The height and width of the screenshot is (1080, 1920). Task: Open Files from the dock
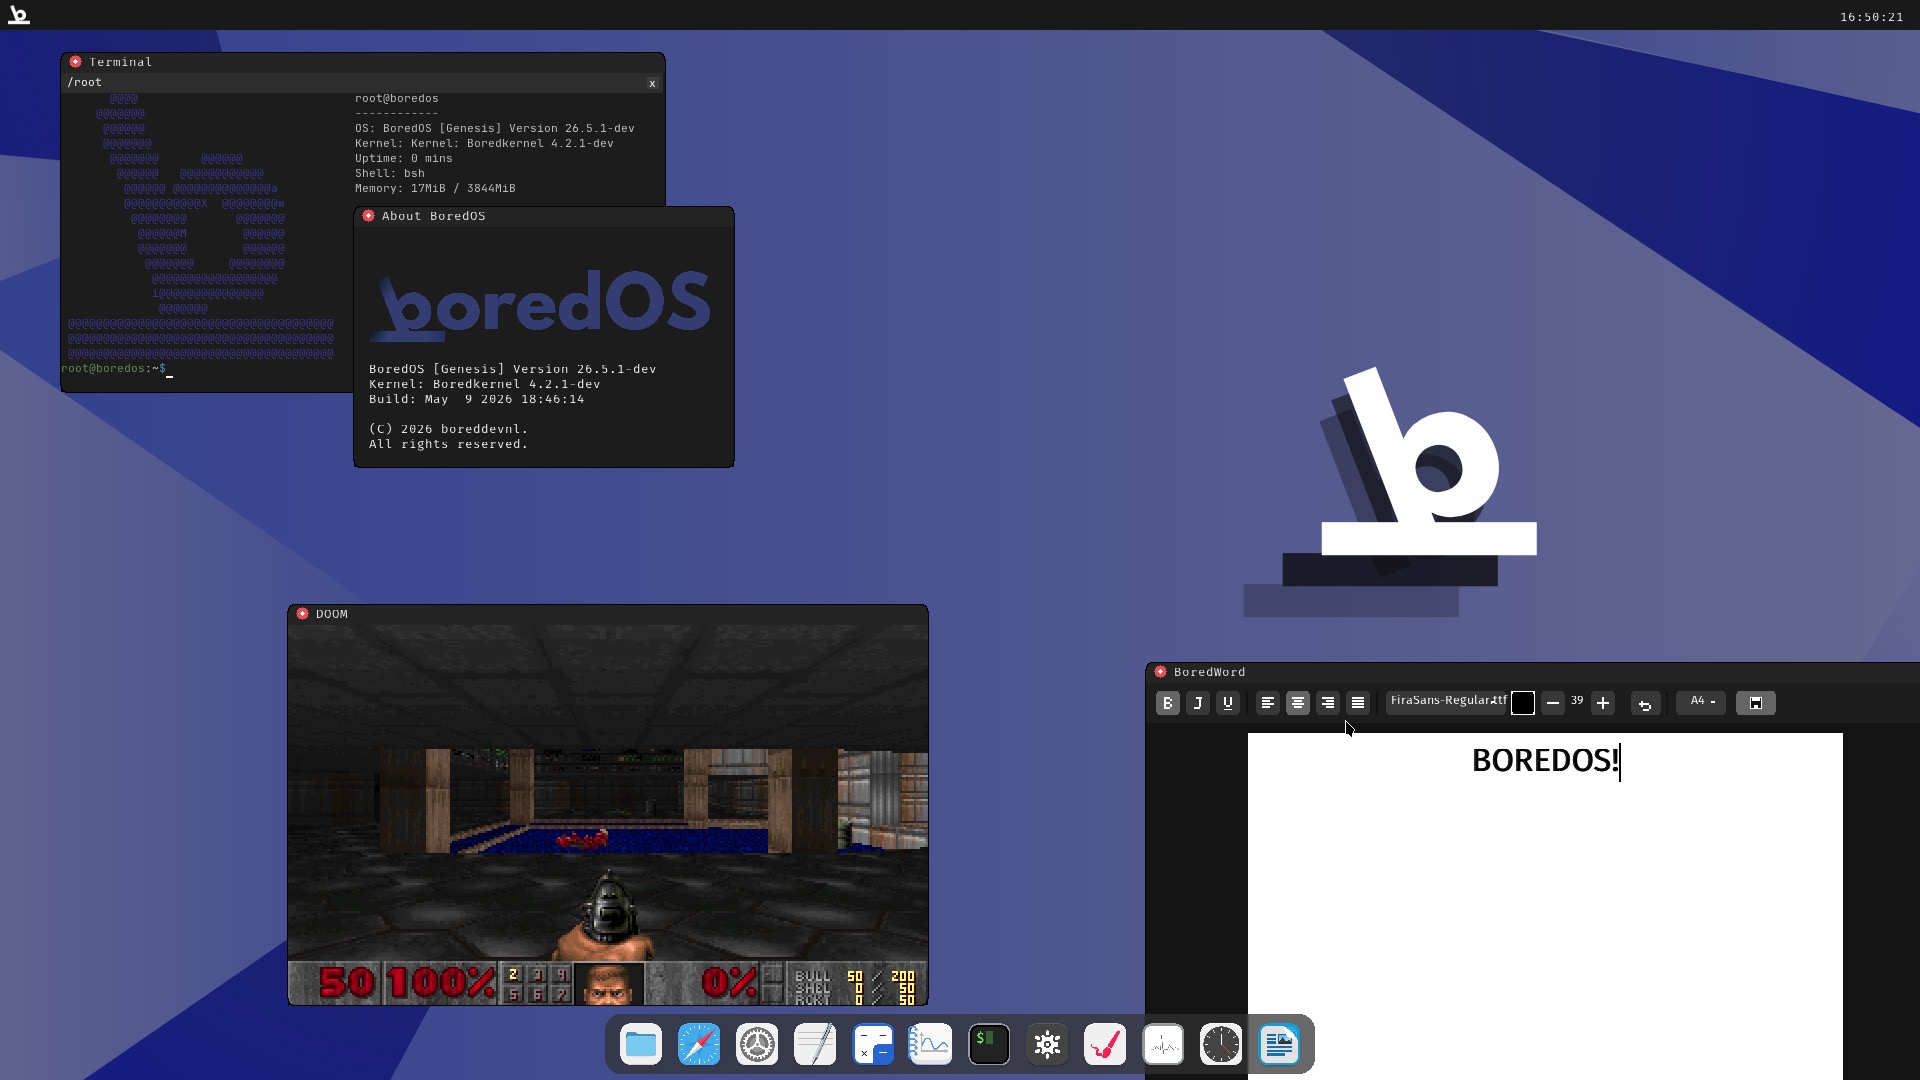[641, 1045]
